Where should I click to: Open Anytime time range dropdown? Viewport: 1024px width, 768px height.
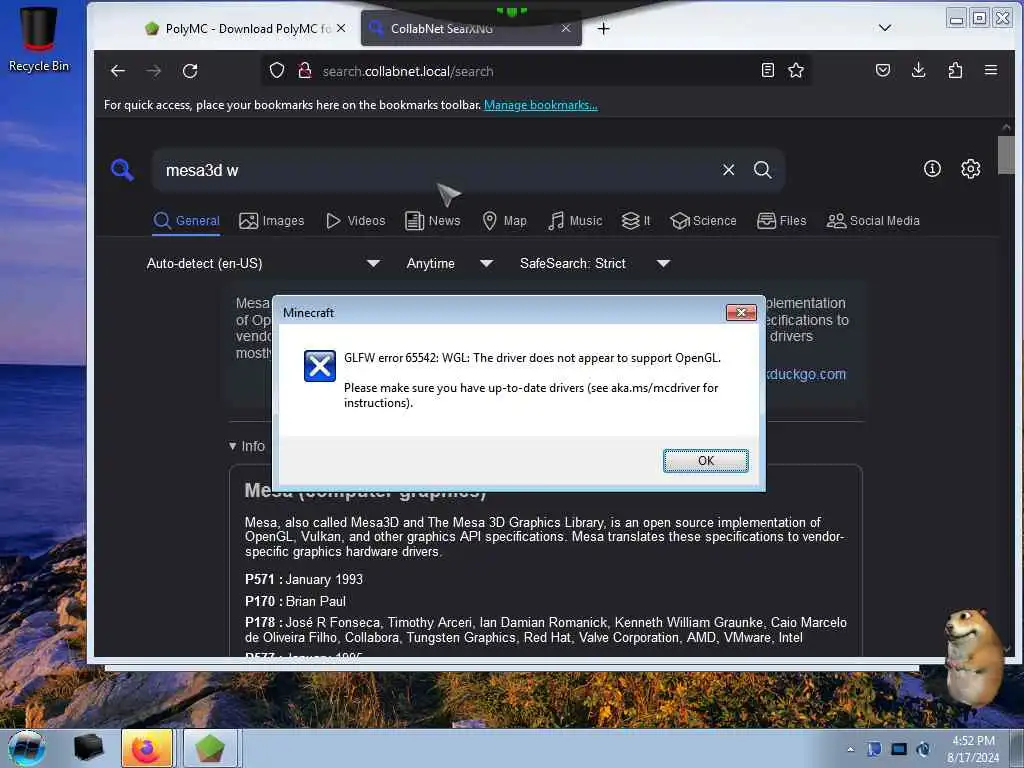(449, 263)
